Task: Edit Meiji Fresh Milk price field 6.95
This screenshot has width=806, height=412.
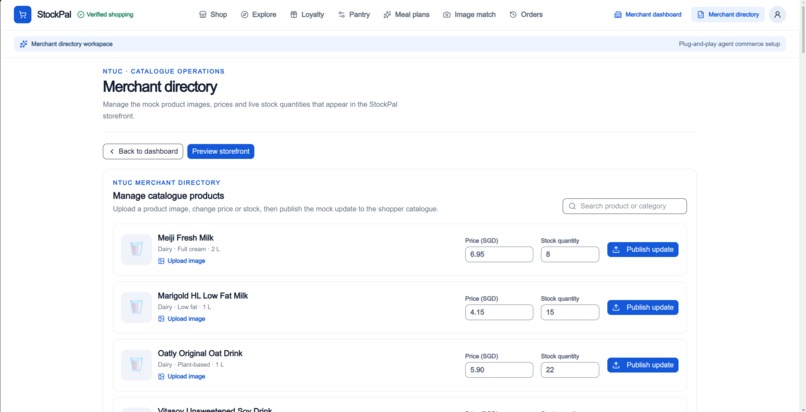Action: point(499,254)
